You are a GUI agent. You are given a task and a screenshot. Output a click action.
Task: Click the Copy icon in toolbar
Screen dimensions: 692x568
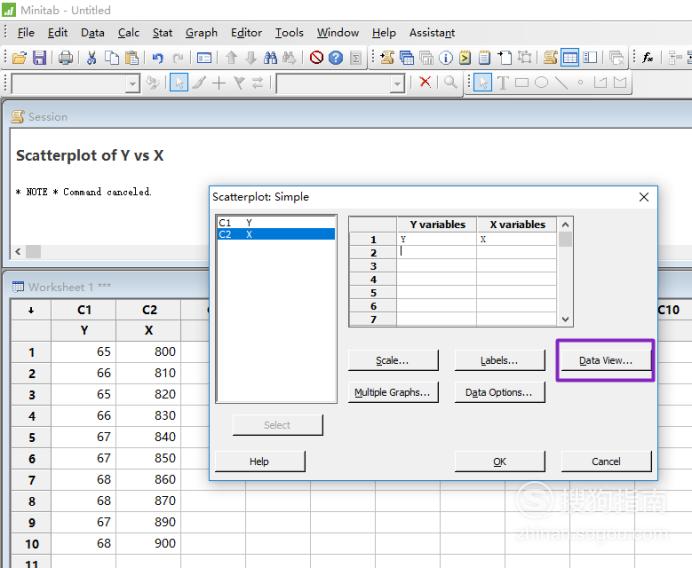click(112, 58)
